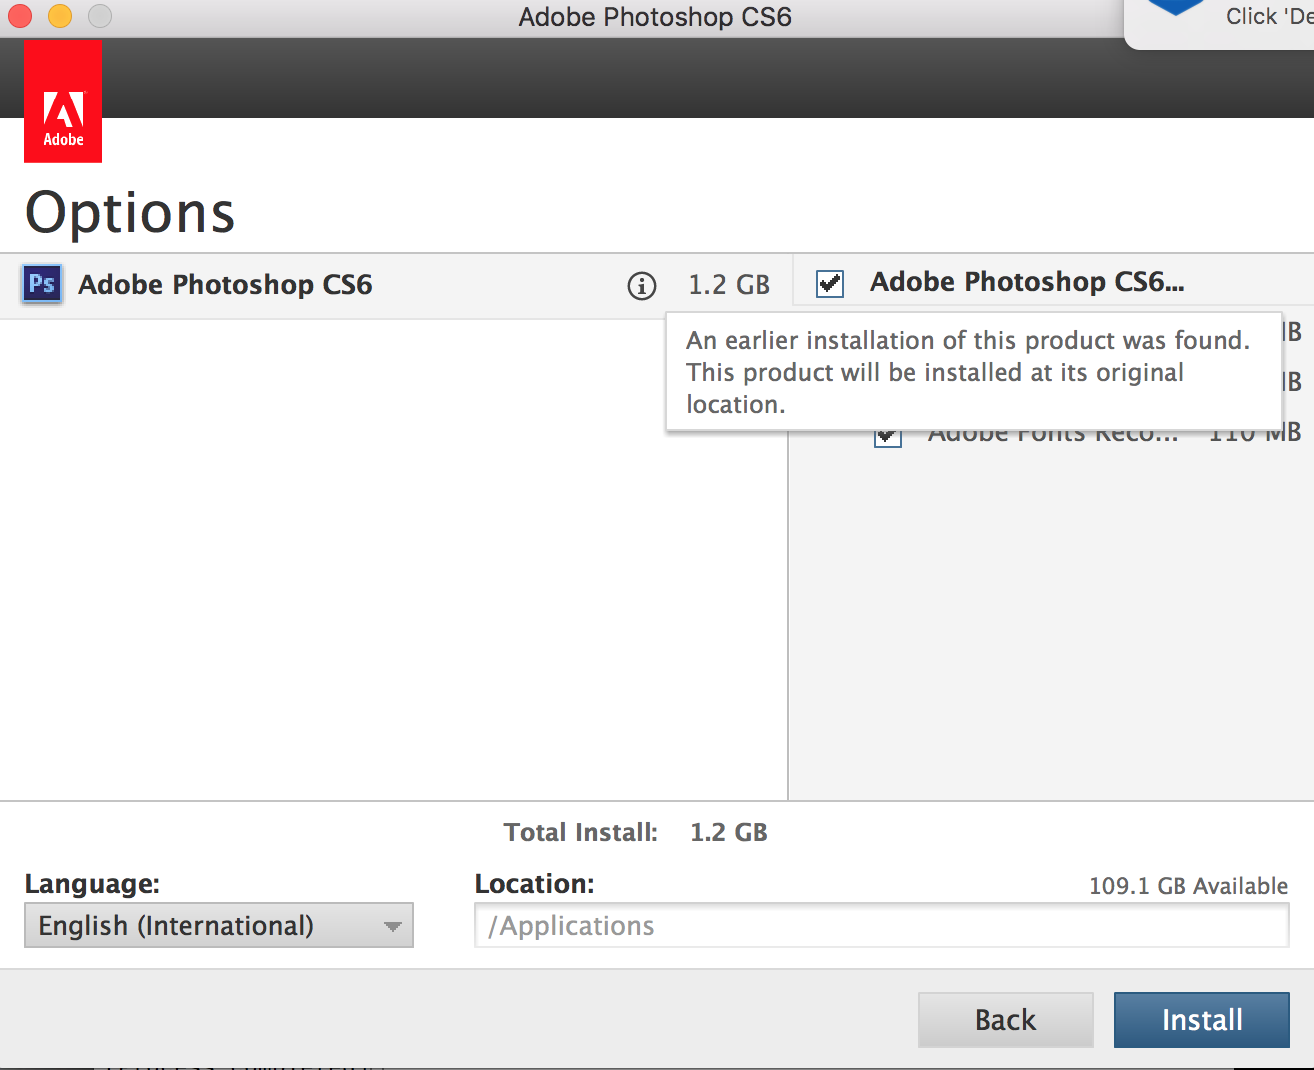1314x1070 pixels.
Task: Click the blue notification icon at top right
Action: click(1176, 8)
